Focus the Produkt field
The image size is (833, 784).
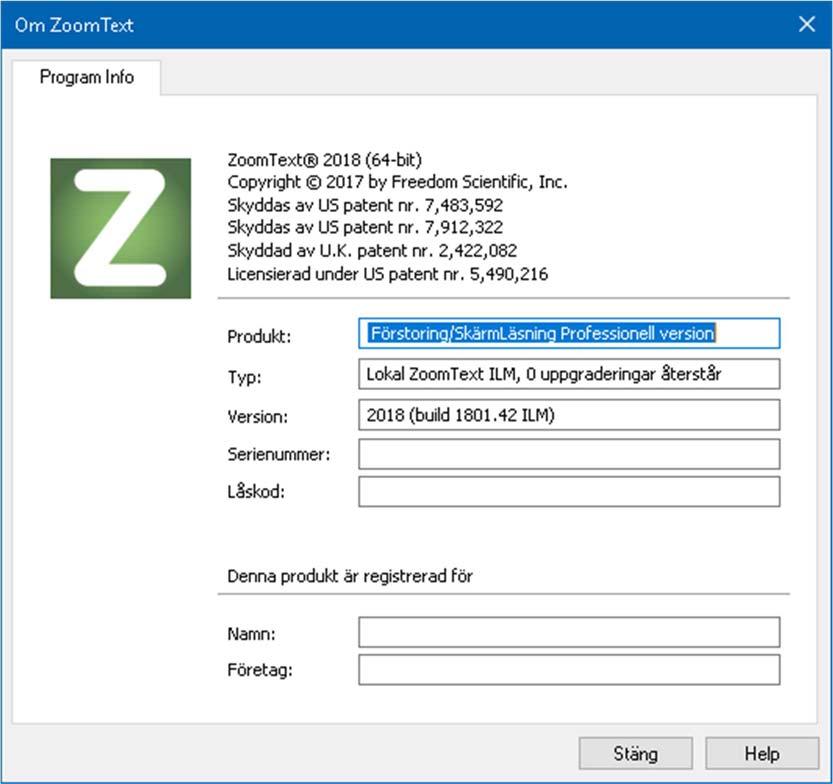click(569, 334)
